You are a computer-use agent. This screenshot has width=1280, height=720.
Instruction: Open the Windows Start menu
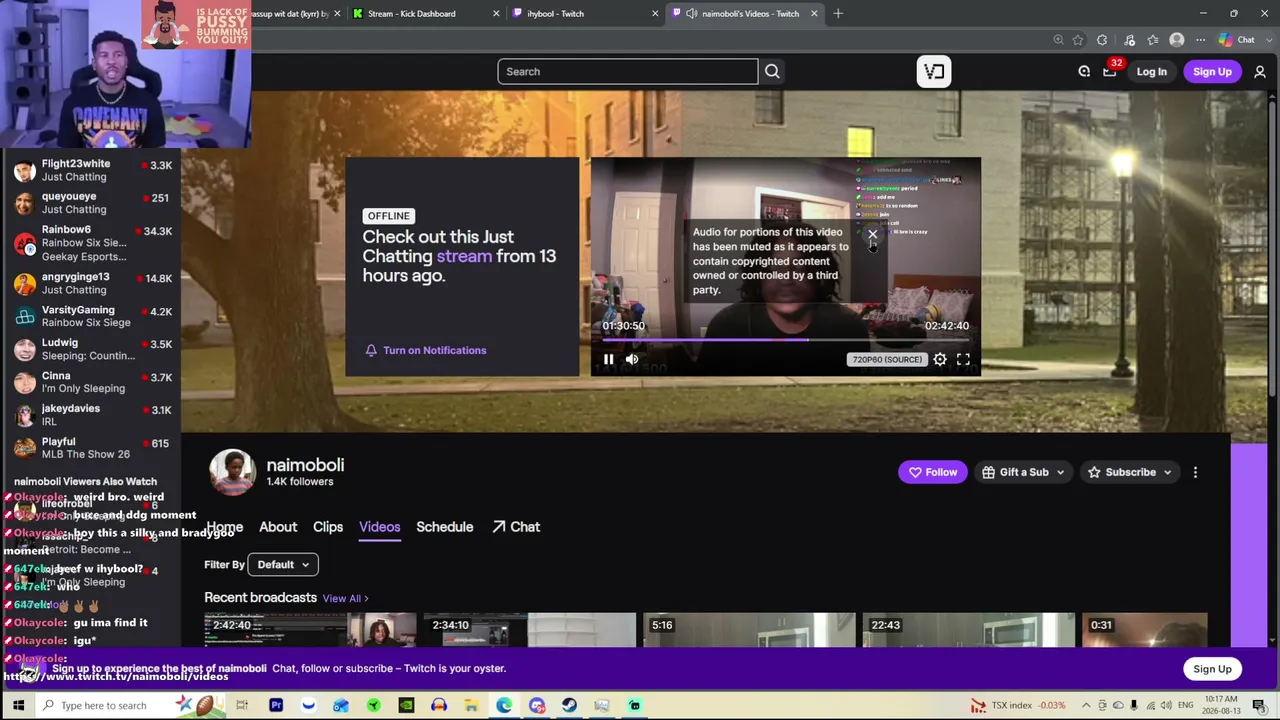pyautogui.click(x=18, y=706)
